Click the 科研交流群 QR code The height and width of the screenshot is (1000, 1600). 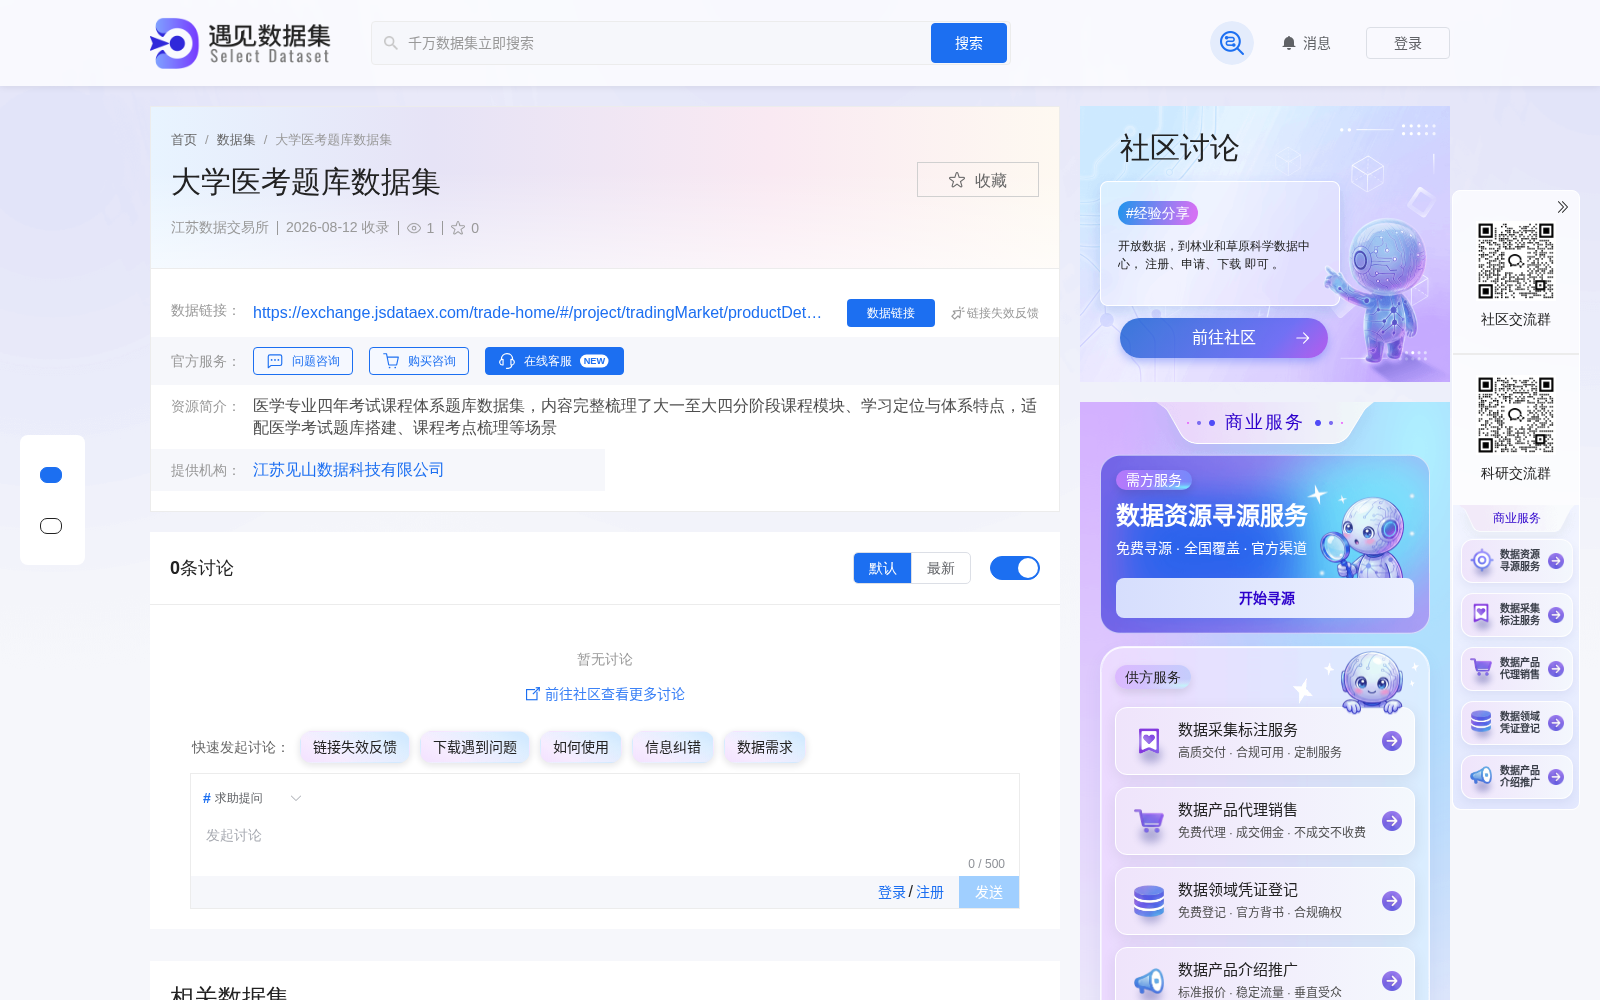[x=1516, y=415]
